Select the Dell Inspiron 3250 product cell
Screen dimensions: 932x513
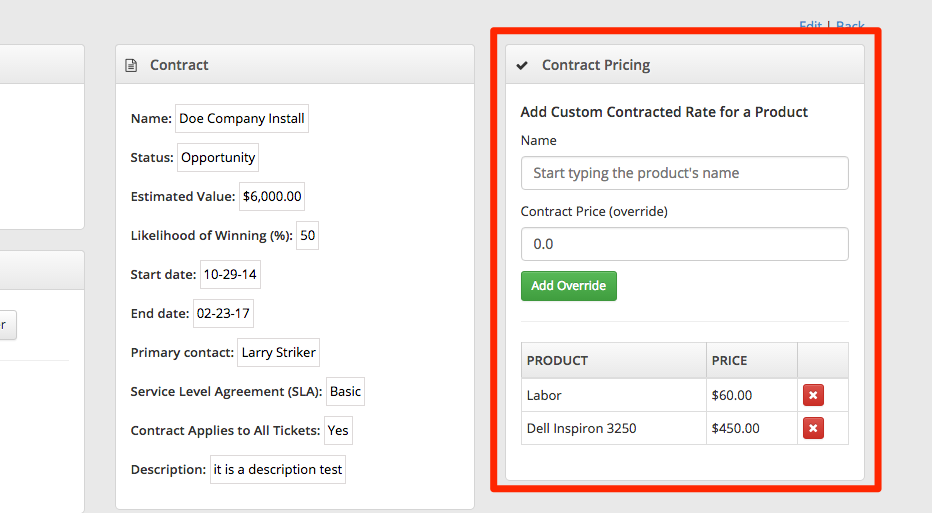pyautogui.click(x=581, y=428)
